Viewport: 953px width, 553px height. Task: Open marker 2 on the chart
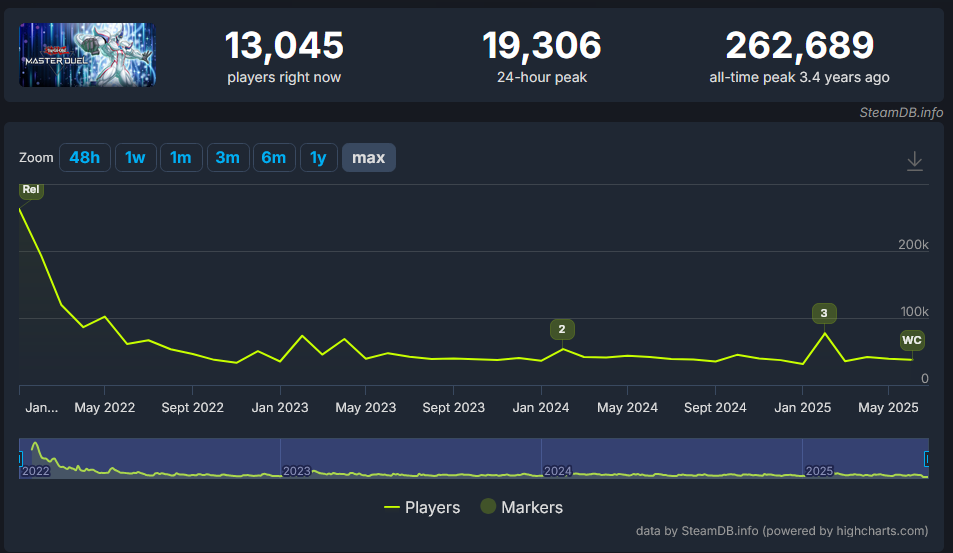point(562,329)
